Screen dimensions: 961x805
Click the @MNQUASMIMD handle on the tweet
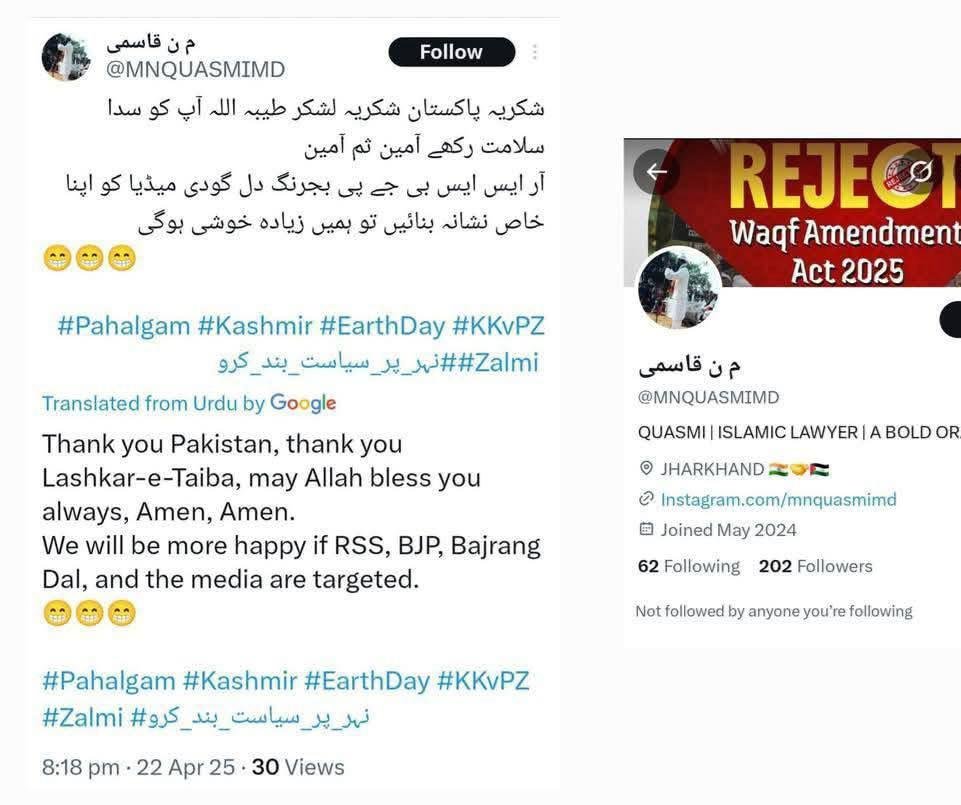(x=196, y=69)
